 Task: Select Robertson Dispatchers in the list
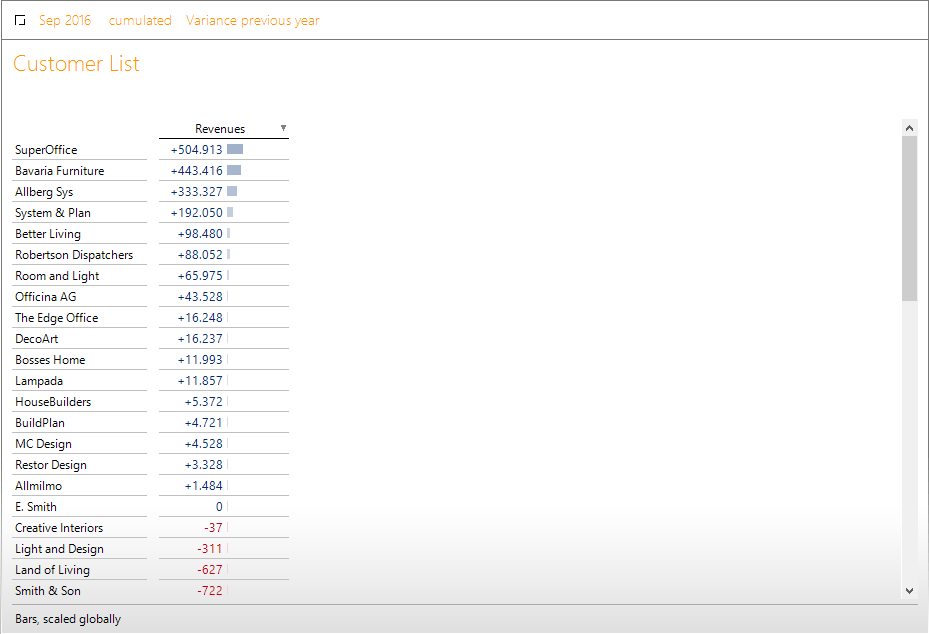pyautogui.click(x=74, y=255)
